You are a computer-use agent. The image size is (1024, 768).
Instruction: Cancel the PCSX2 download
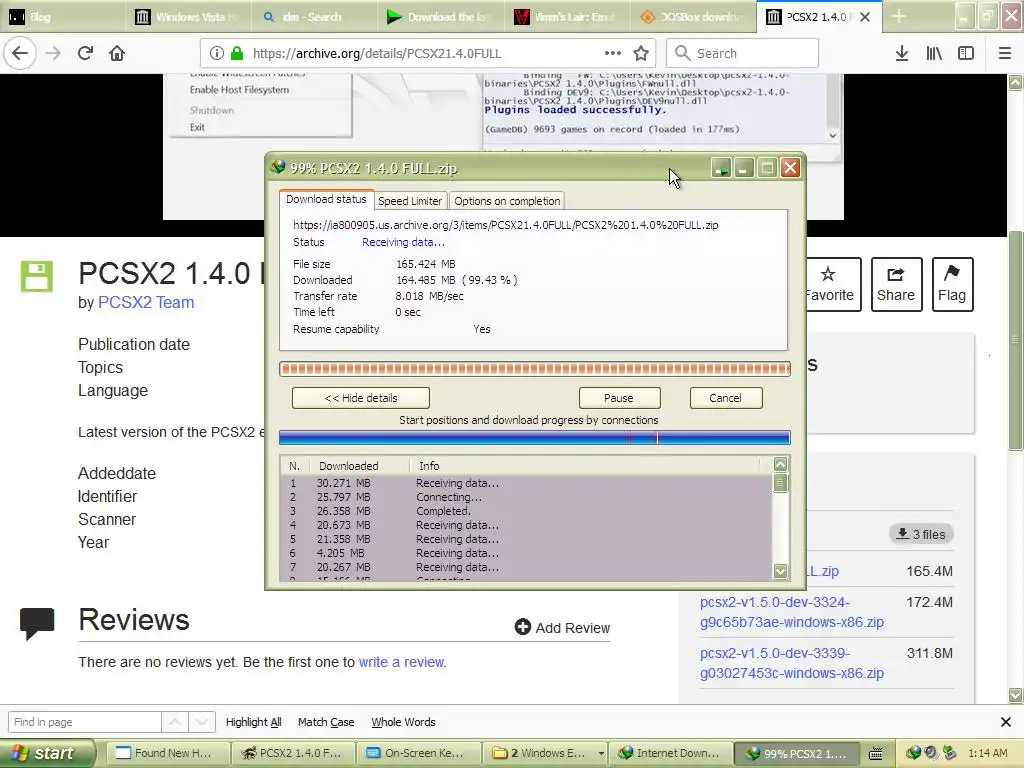pos(726,398)
